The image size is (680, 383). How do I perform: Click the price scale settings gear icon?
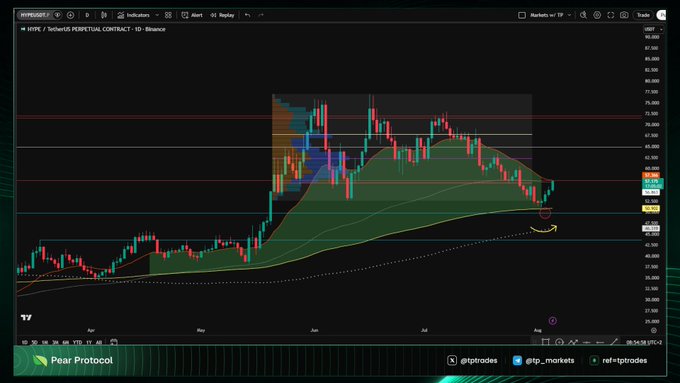(x=654, y=330)
